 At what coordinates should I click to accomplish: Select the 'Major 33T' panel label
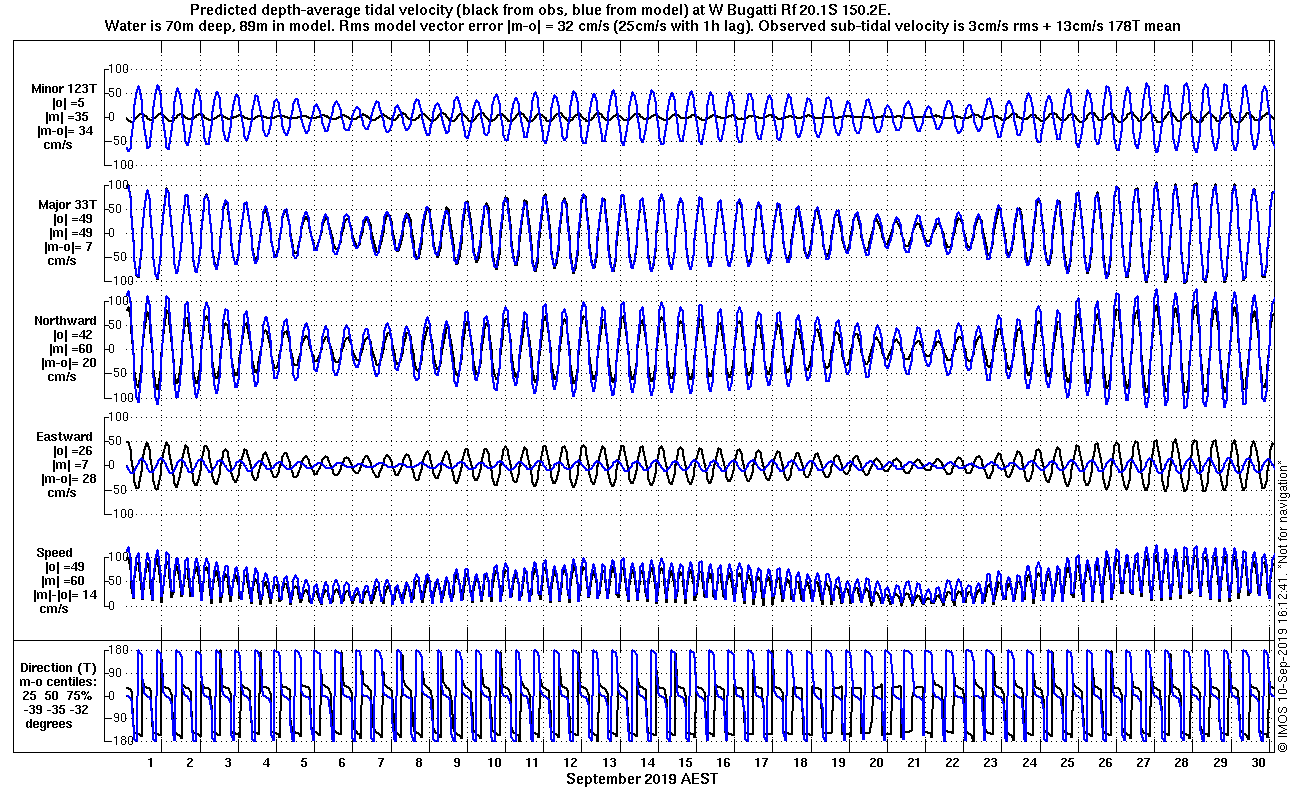(x=67, y=205)
